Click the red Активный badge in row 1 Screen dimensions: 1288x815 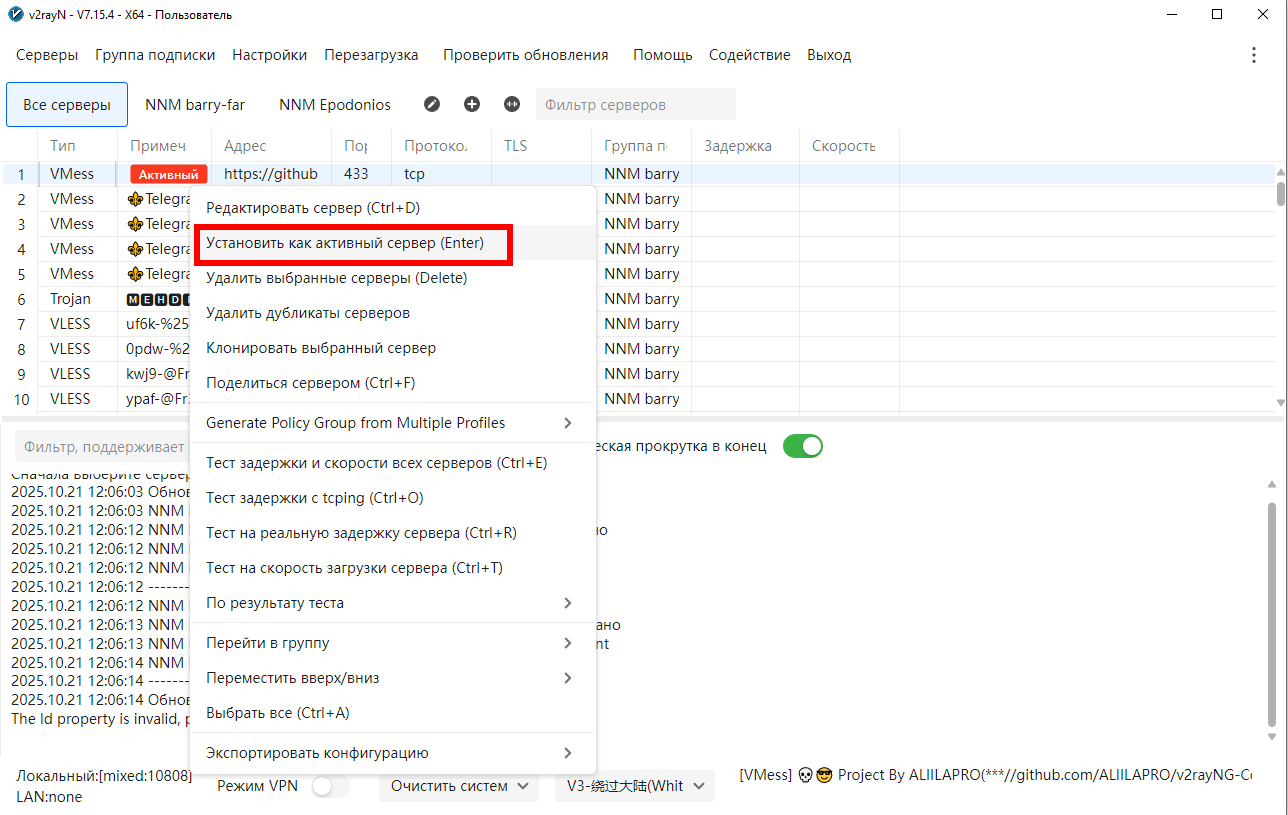168,174
